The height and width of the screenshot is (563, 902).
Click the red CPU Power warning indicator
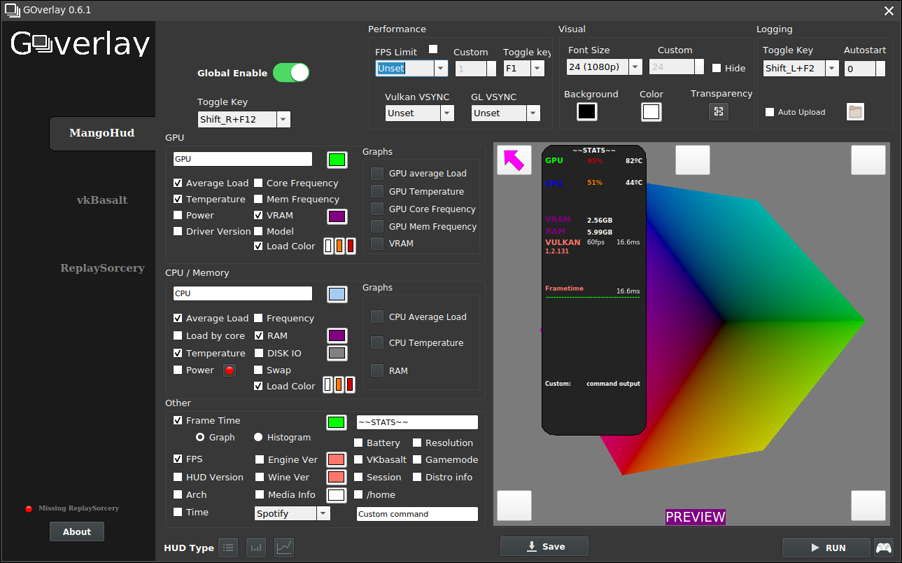pos(230,370)
